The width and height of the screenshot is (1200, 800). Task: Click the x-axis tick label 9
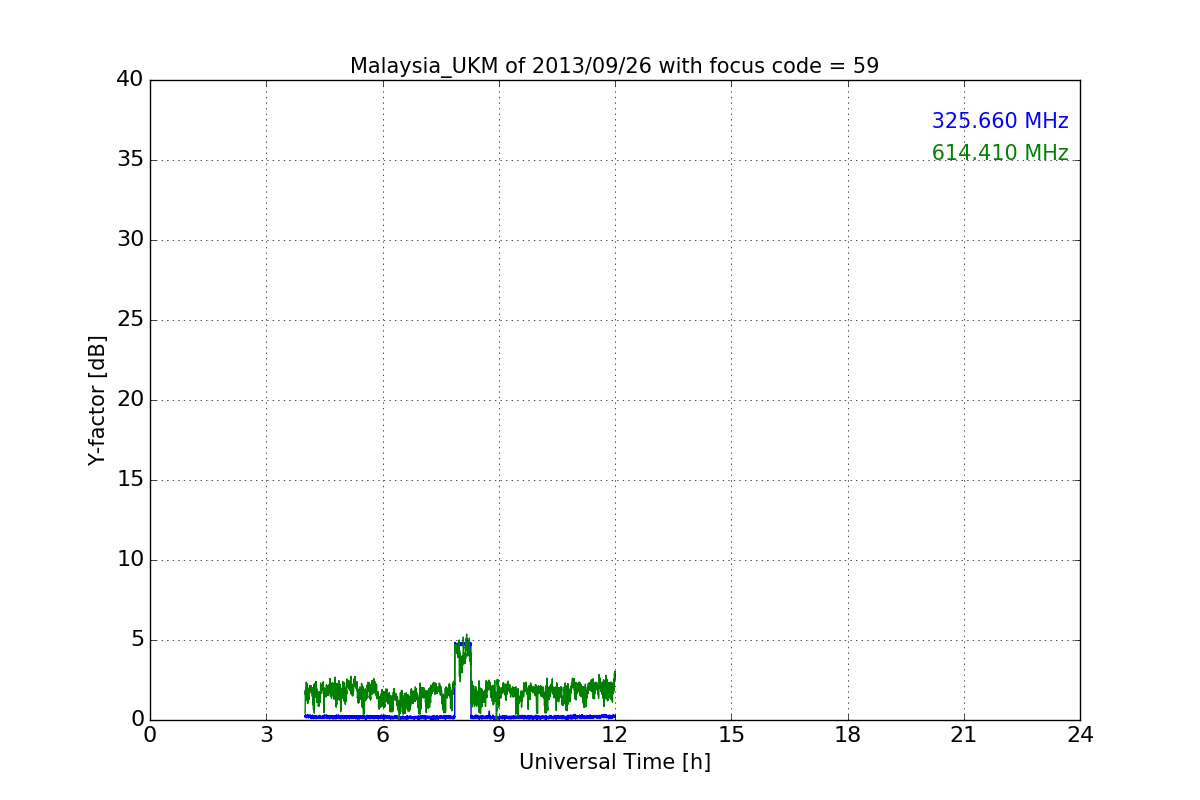(498, 735)
